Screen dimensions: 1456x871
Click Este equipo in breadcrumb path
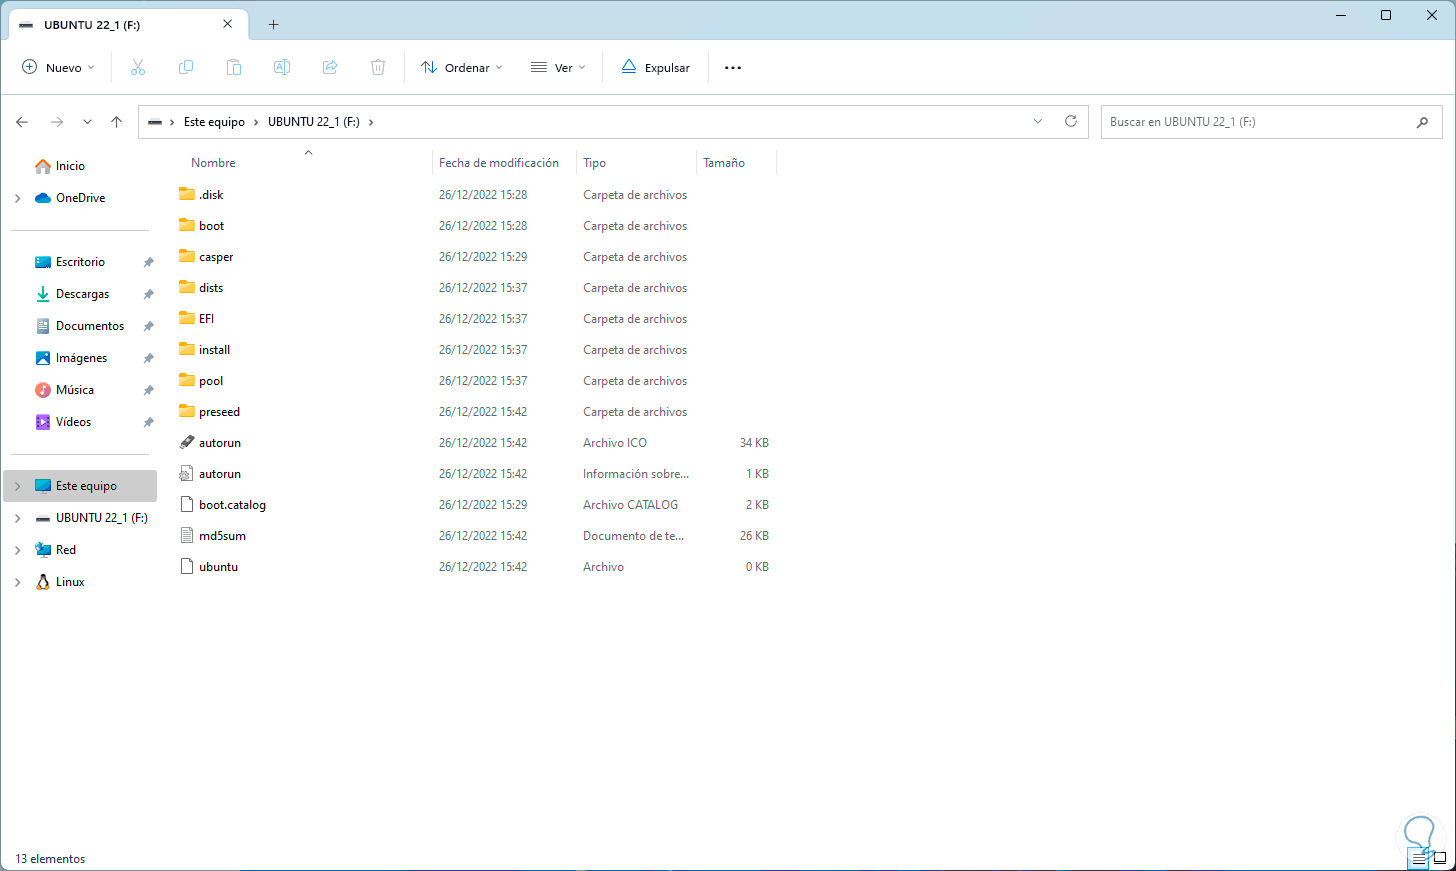(x=214, y=122)
